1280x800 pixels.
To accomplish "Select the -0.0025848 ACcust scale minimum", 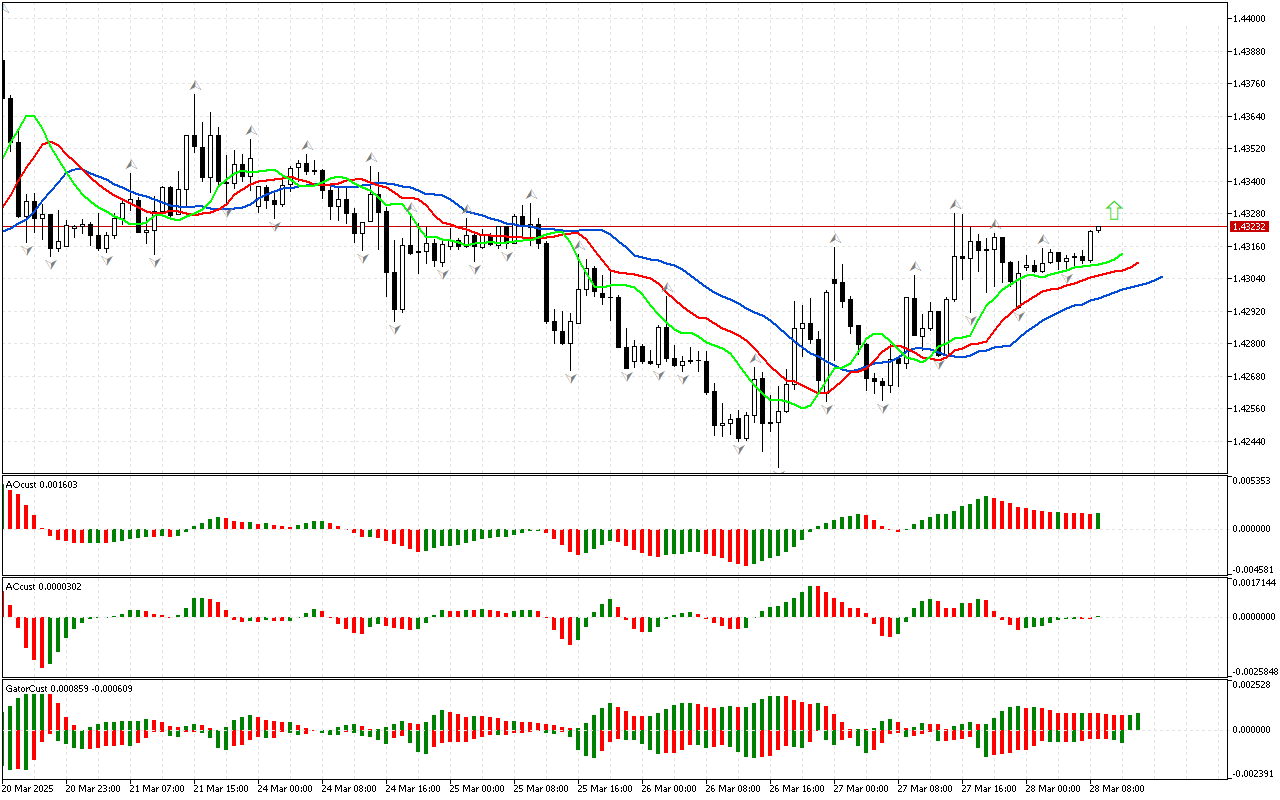I will (x=1253, y=672).
